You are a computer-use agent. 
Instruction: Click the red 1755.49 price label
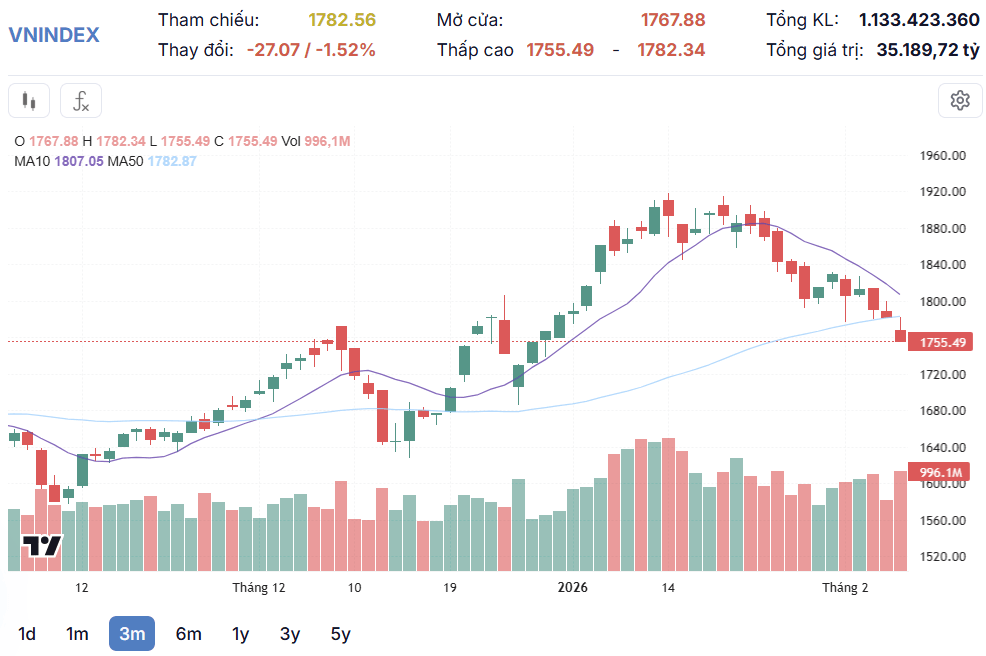point(941,342)
